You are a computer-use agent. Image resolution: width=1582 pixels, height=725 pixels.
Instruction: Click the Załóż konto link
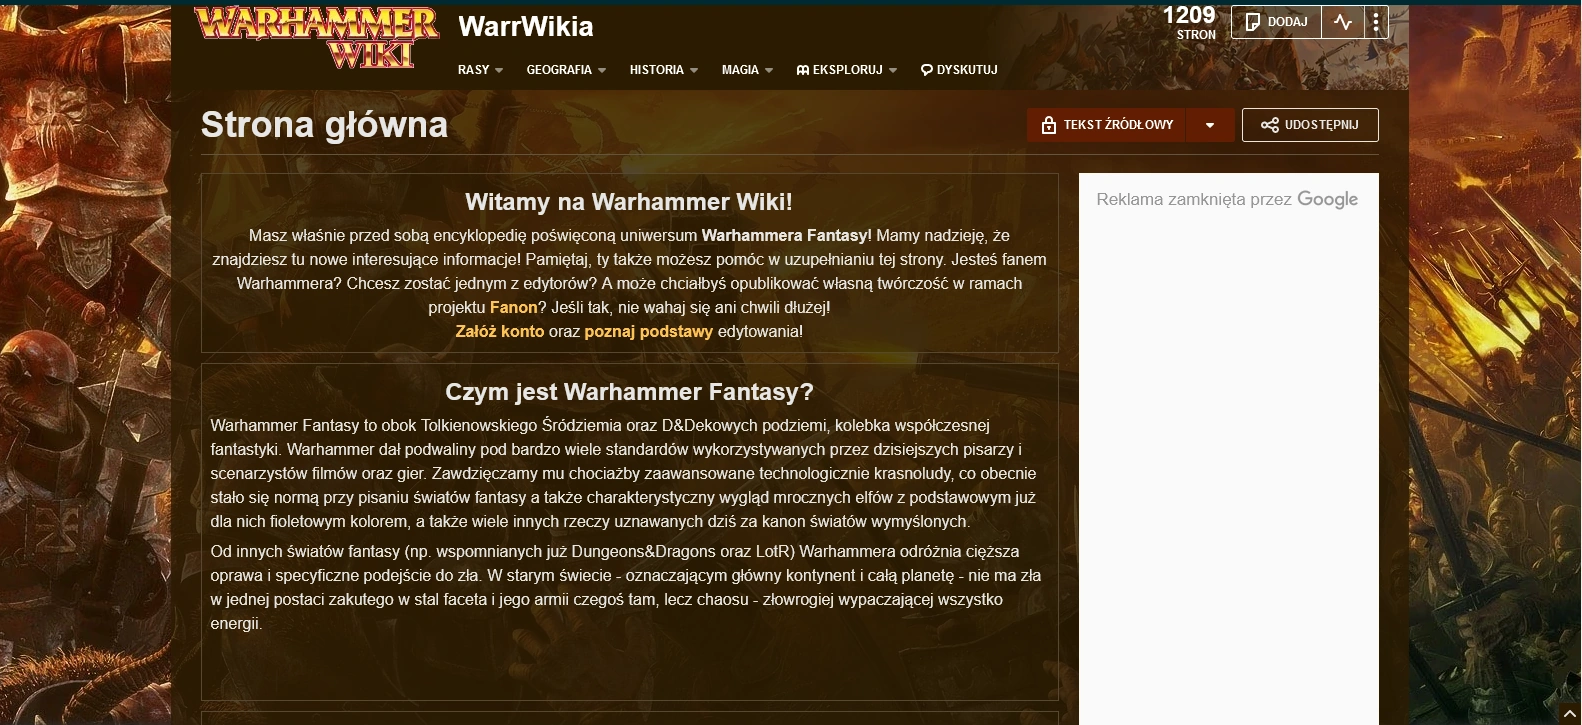click(x=500, y=331)
